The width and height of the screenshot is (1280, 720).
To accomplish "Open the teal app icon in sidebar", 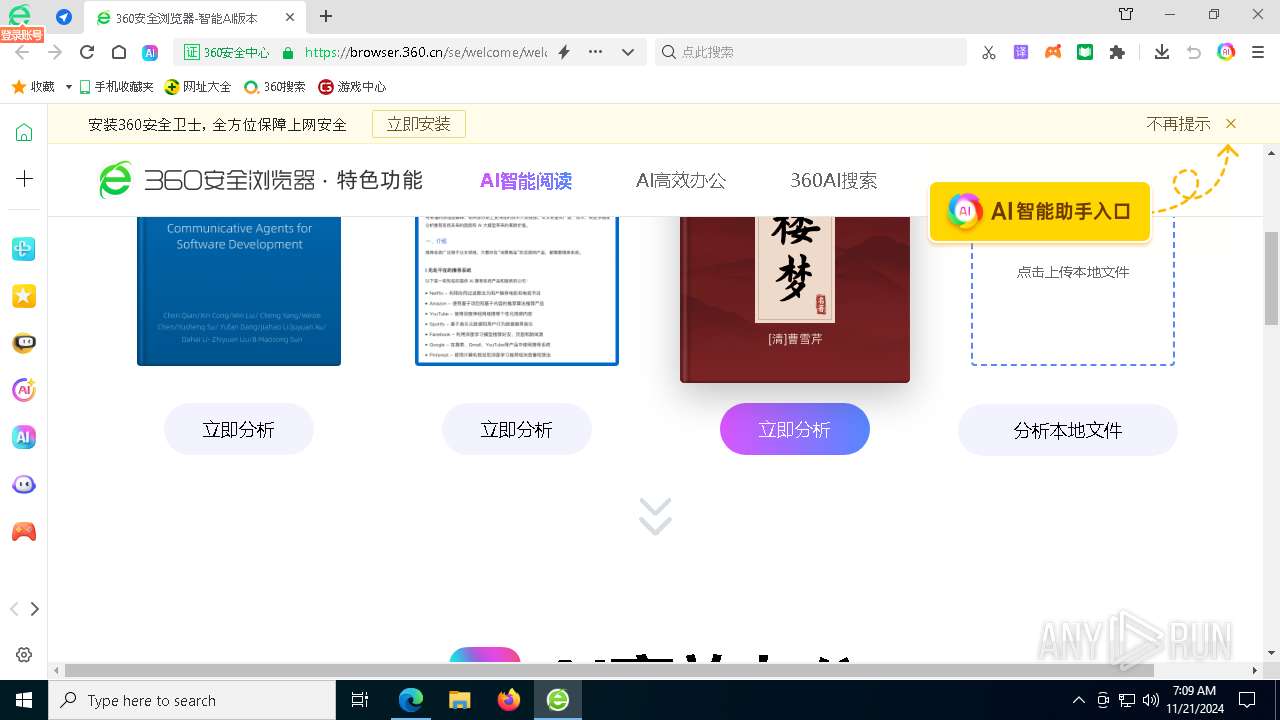I will click(24, 250).
